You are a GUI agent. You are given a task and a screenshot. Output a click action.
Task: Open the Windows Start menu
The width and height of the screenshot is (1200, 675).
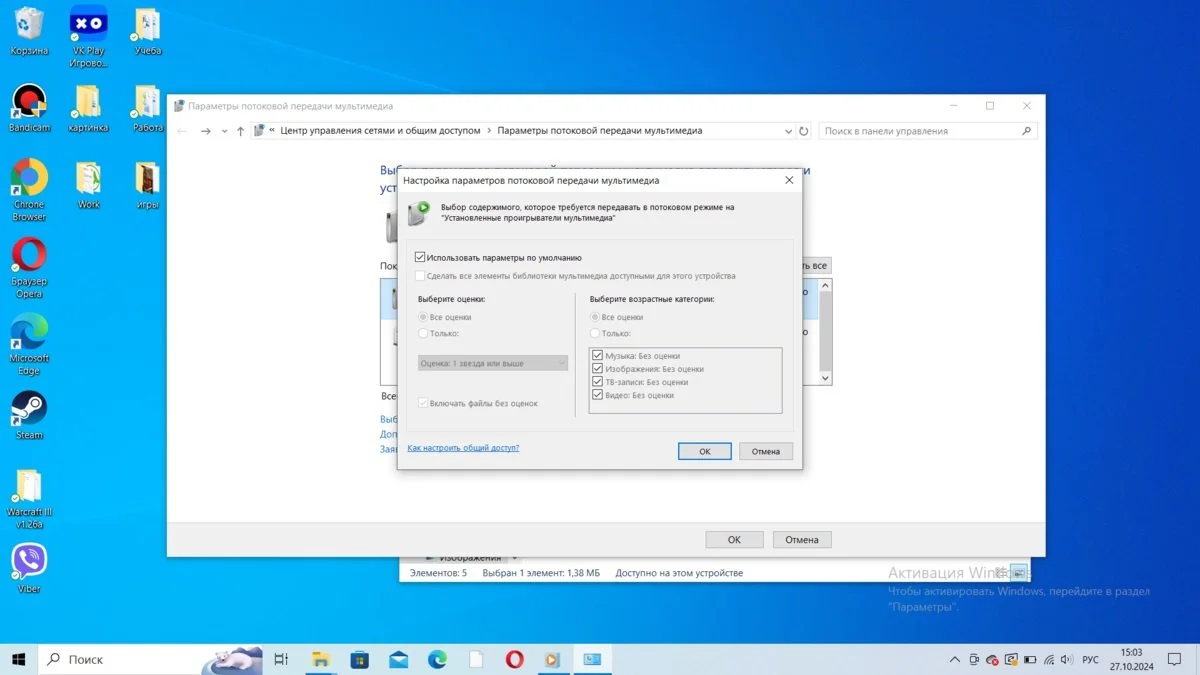pyautogui.click(x=19, y=659)
